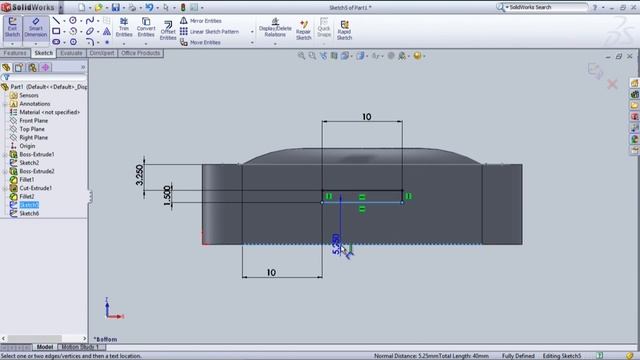Click the 3.250 dimension value
The image size is (640, 360).
140,175
